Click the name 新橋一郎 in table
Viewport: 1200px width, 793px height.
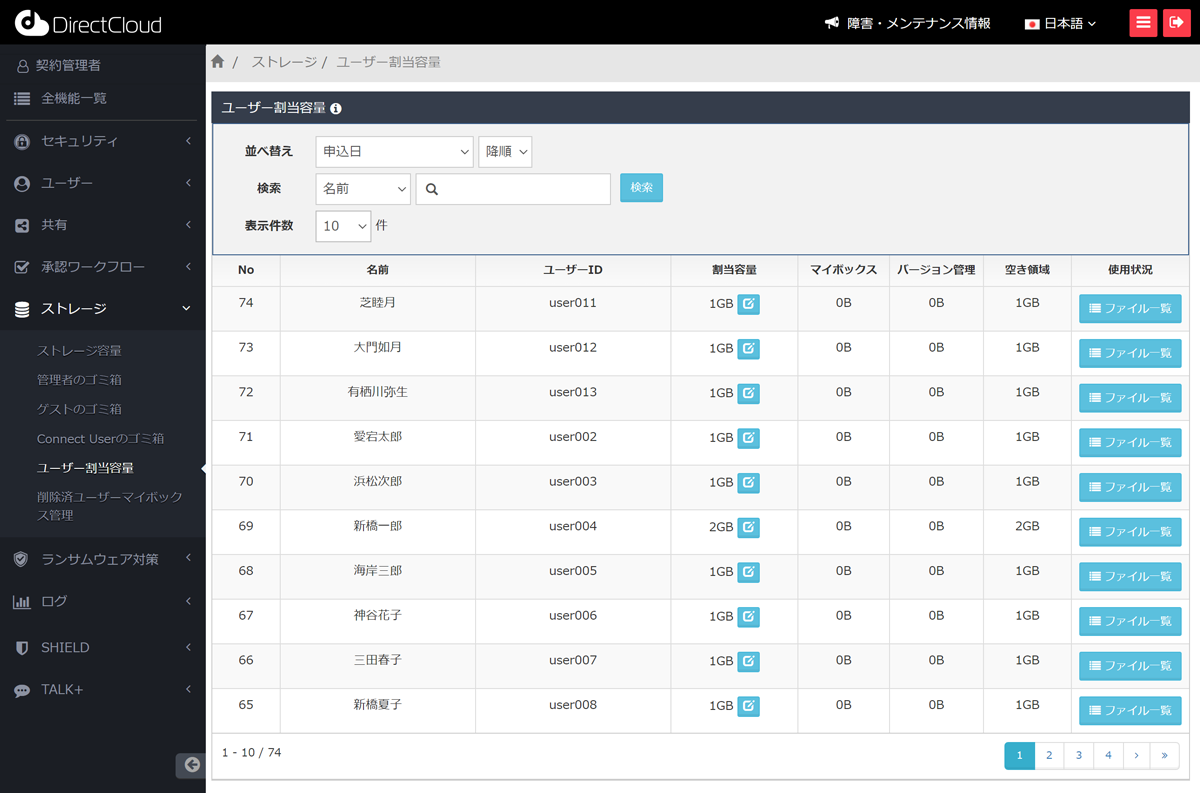tap(378, 526)
